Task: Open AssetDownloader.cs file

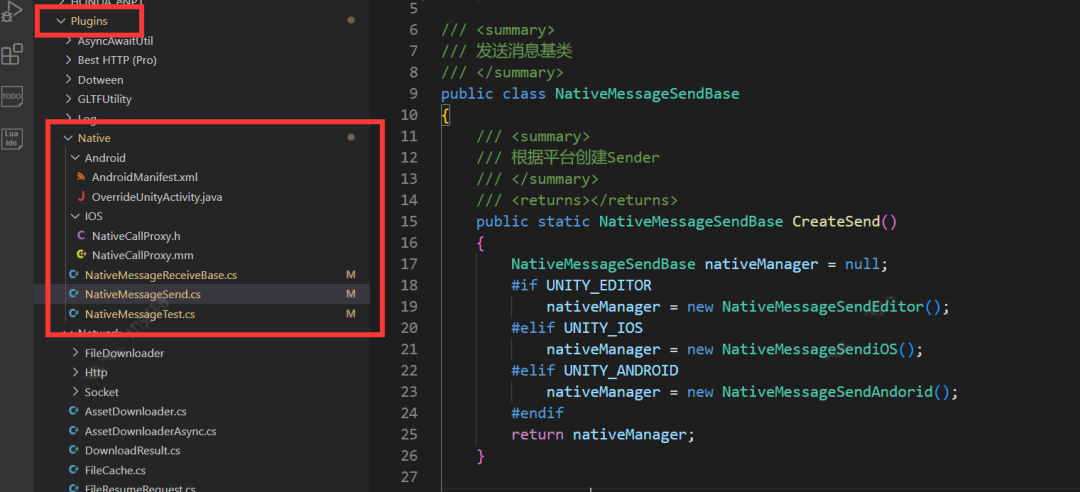Action: click(136, 411)
